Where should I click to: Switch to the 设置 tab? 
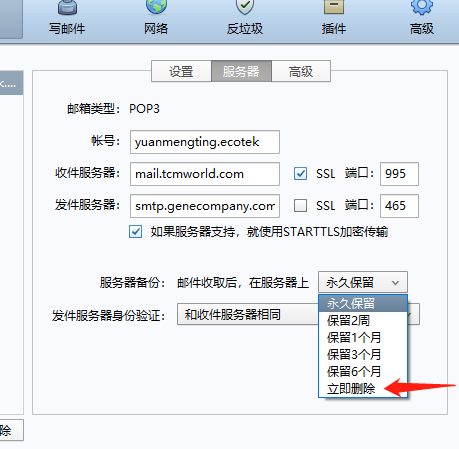tap(181, 71)
